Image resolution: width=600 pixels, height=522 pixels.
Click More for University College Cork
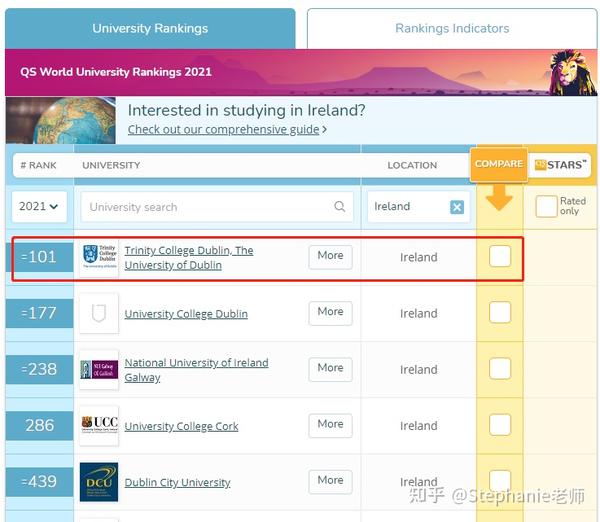[330, 424]
